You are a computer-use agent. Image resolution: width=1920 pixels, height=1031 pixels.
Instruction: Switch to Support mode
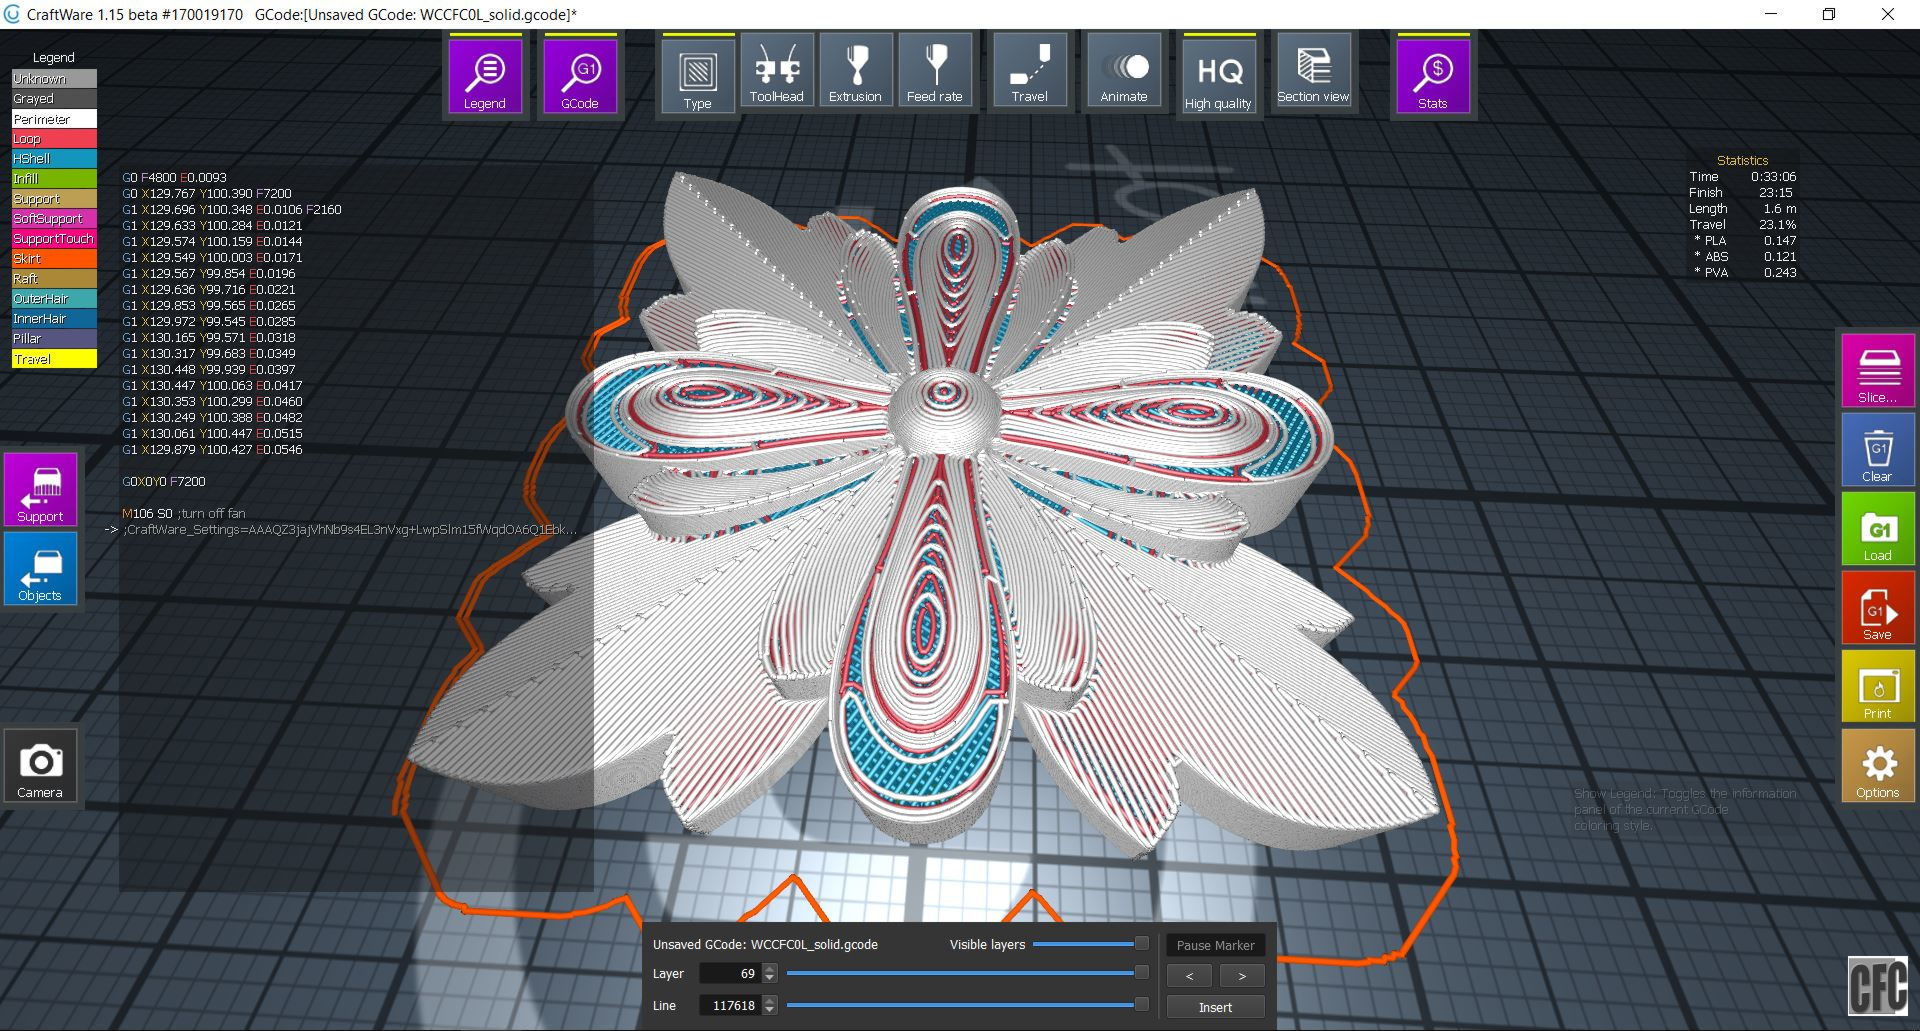tap(41, 490)
